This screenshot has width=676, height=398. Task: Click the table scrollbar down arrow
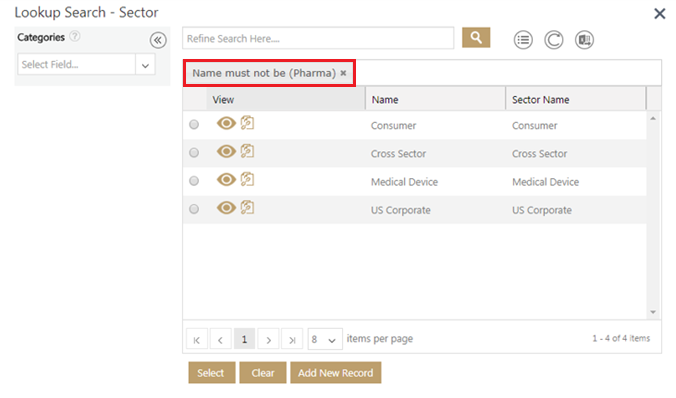tap(653, 312)
